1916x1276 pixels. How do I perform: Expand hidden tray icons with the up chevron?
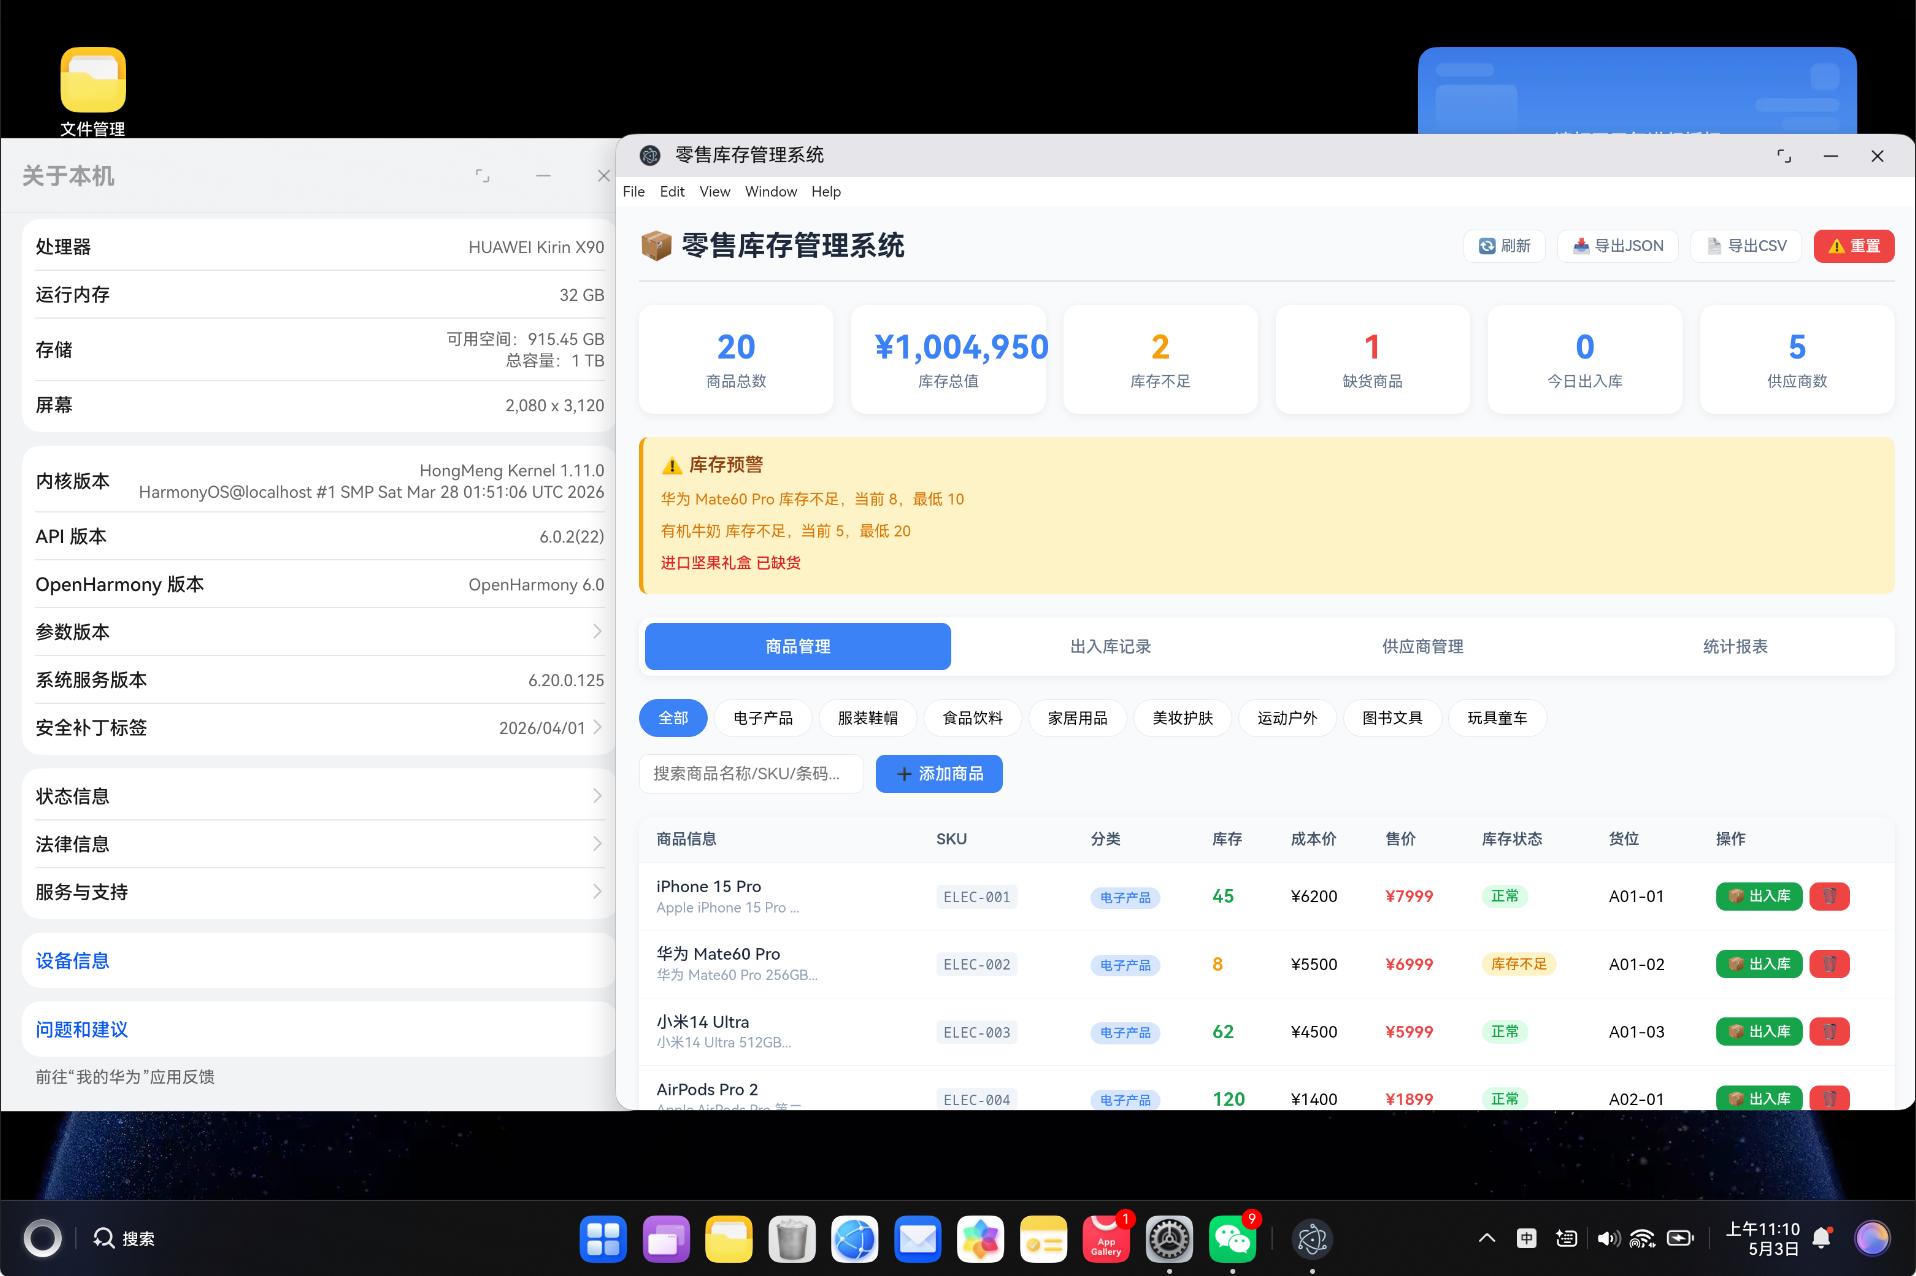tap(1487, 1238)
